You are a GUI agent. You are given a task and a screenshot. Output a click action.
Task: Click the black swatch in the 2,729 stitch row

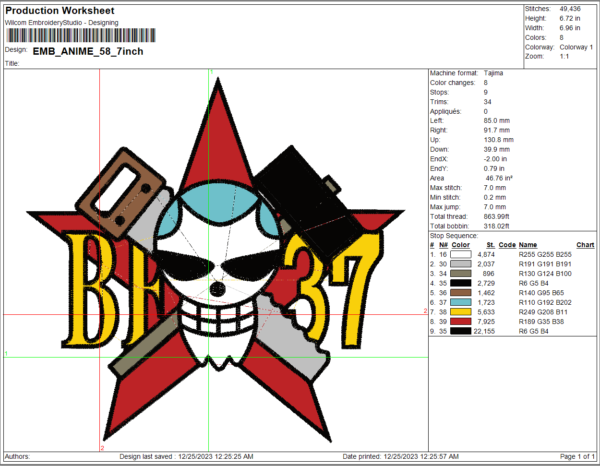click(x=460, y=283)
